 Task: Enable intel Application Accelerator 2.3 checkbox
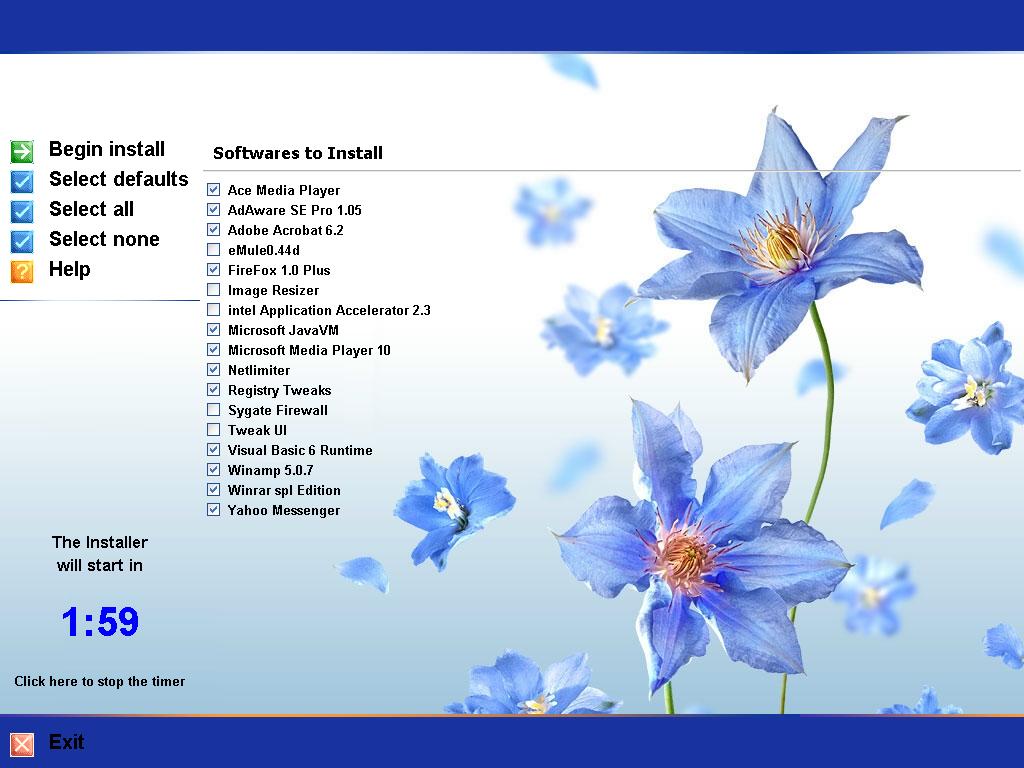click(214, 310)
